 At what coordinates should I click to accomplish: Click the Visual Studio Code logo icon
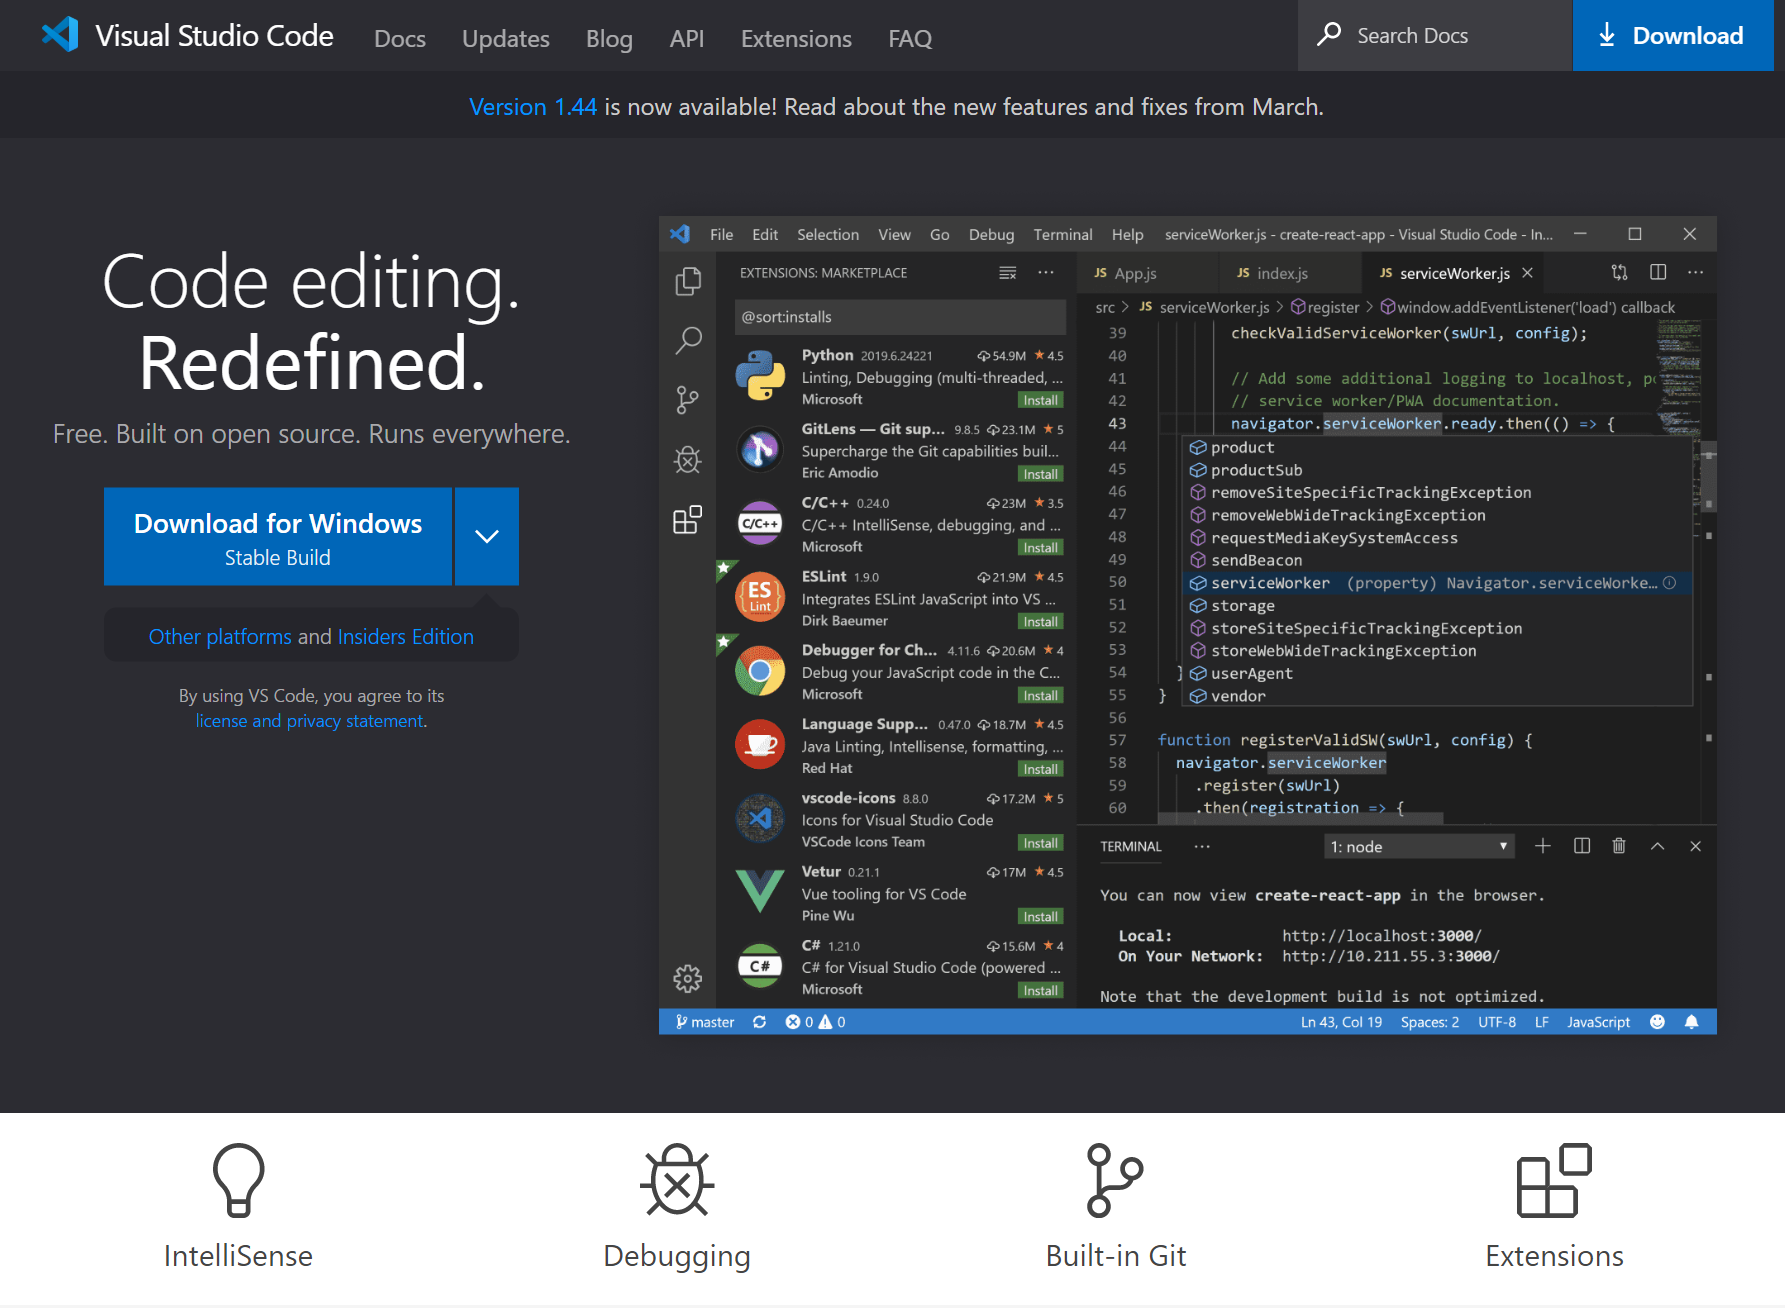click(60, 35)
